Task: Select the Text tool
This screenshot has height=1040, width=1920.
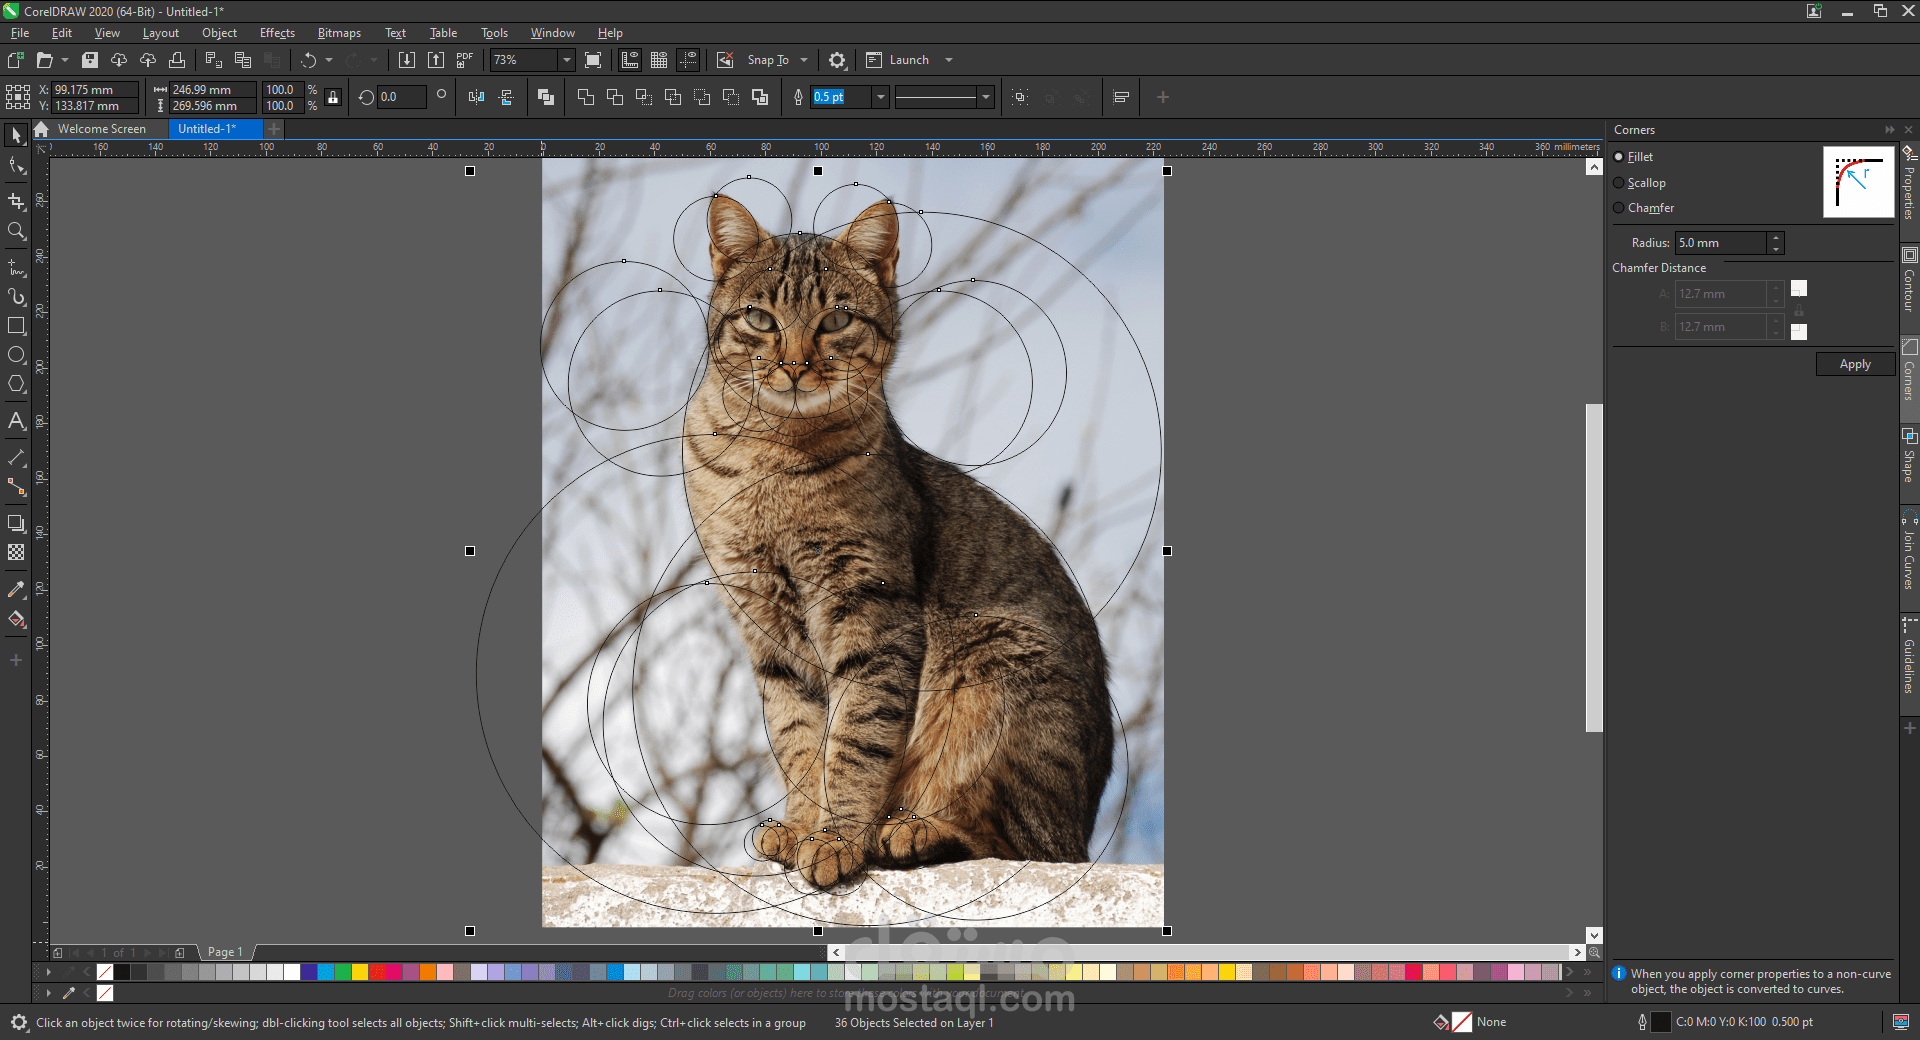Action: coord(16,421)
